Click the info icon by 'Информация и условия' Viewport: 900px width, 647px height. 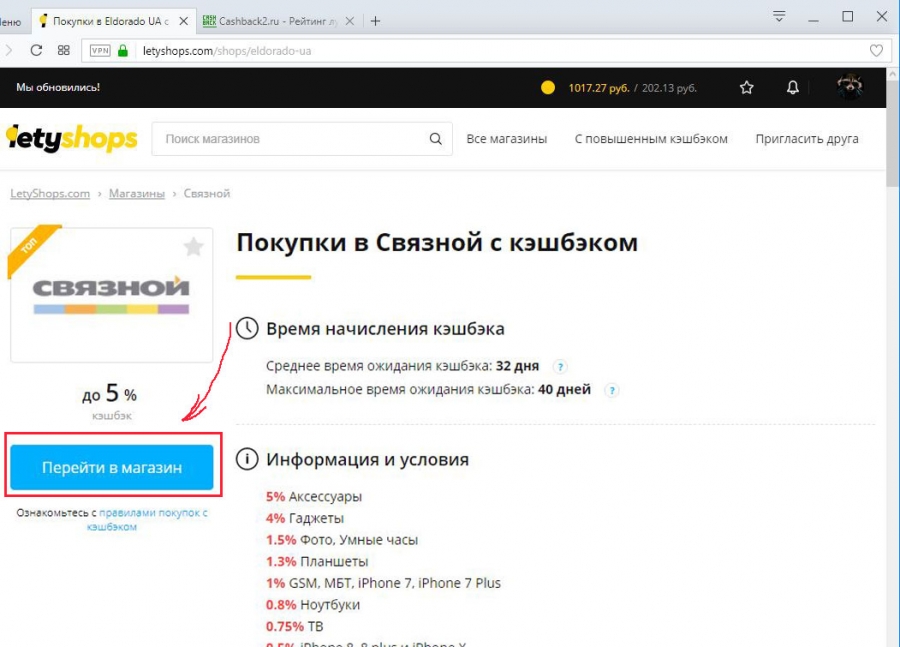247,459
